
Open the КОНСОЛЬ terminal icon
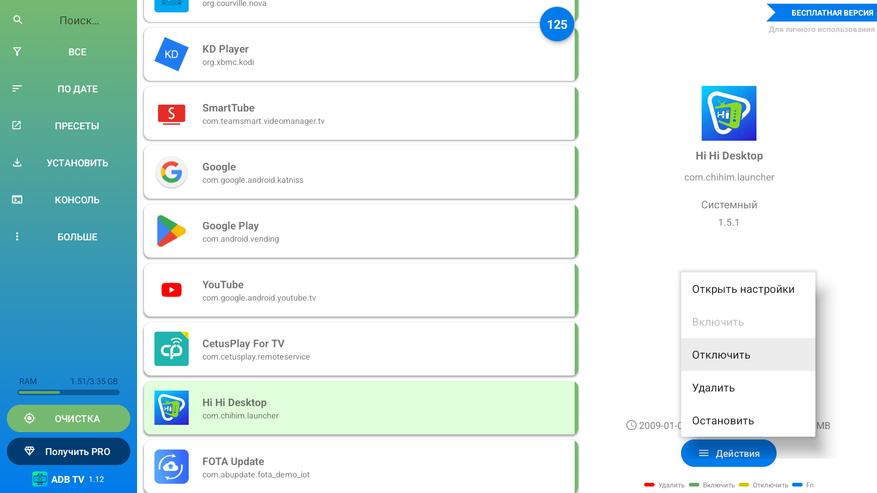pyautogui.click(x=17, y=200)
